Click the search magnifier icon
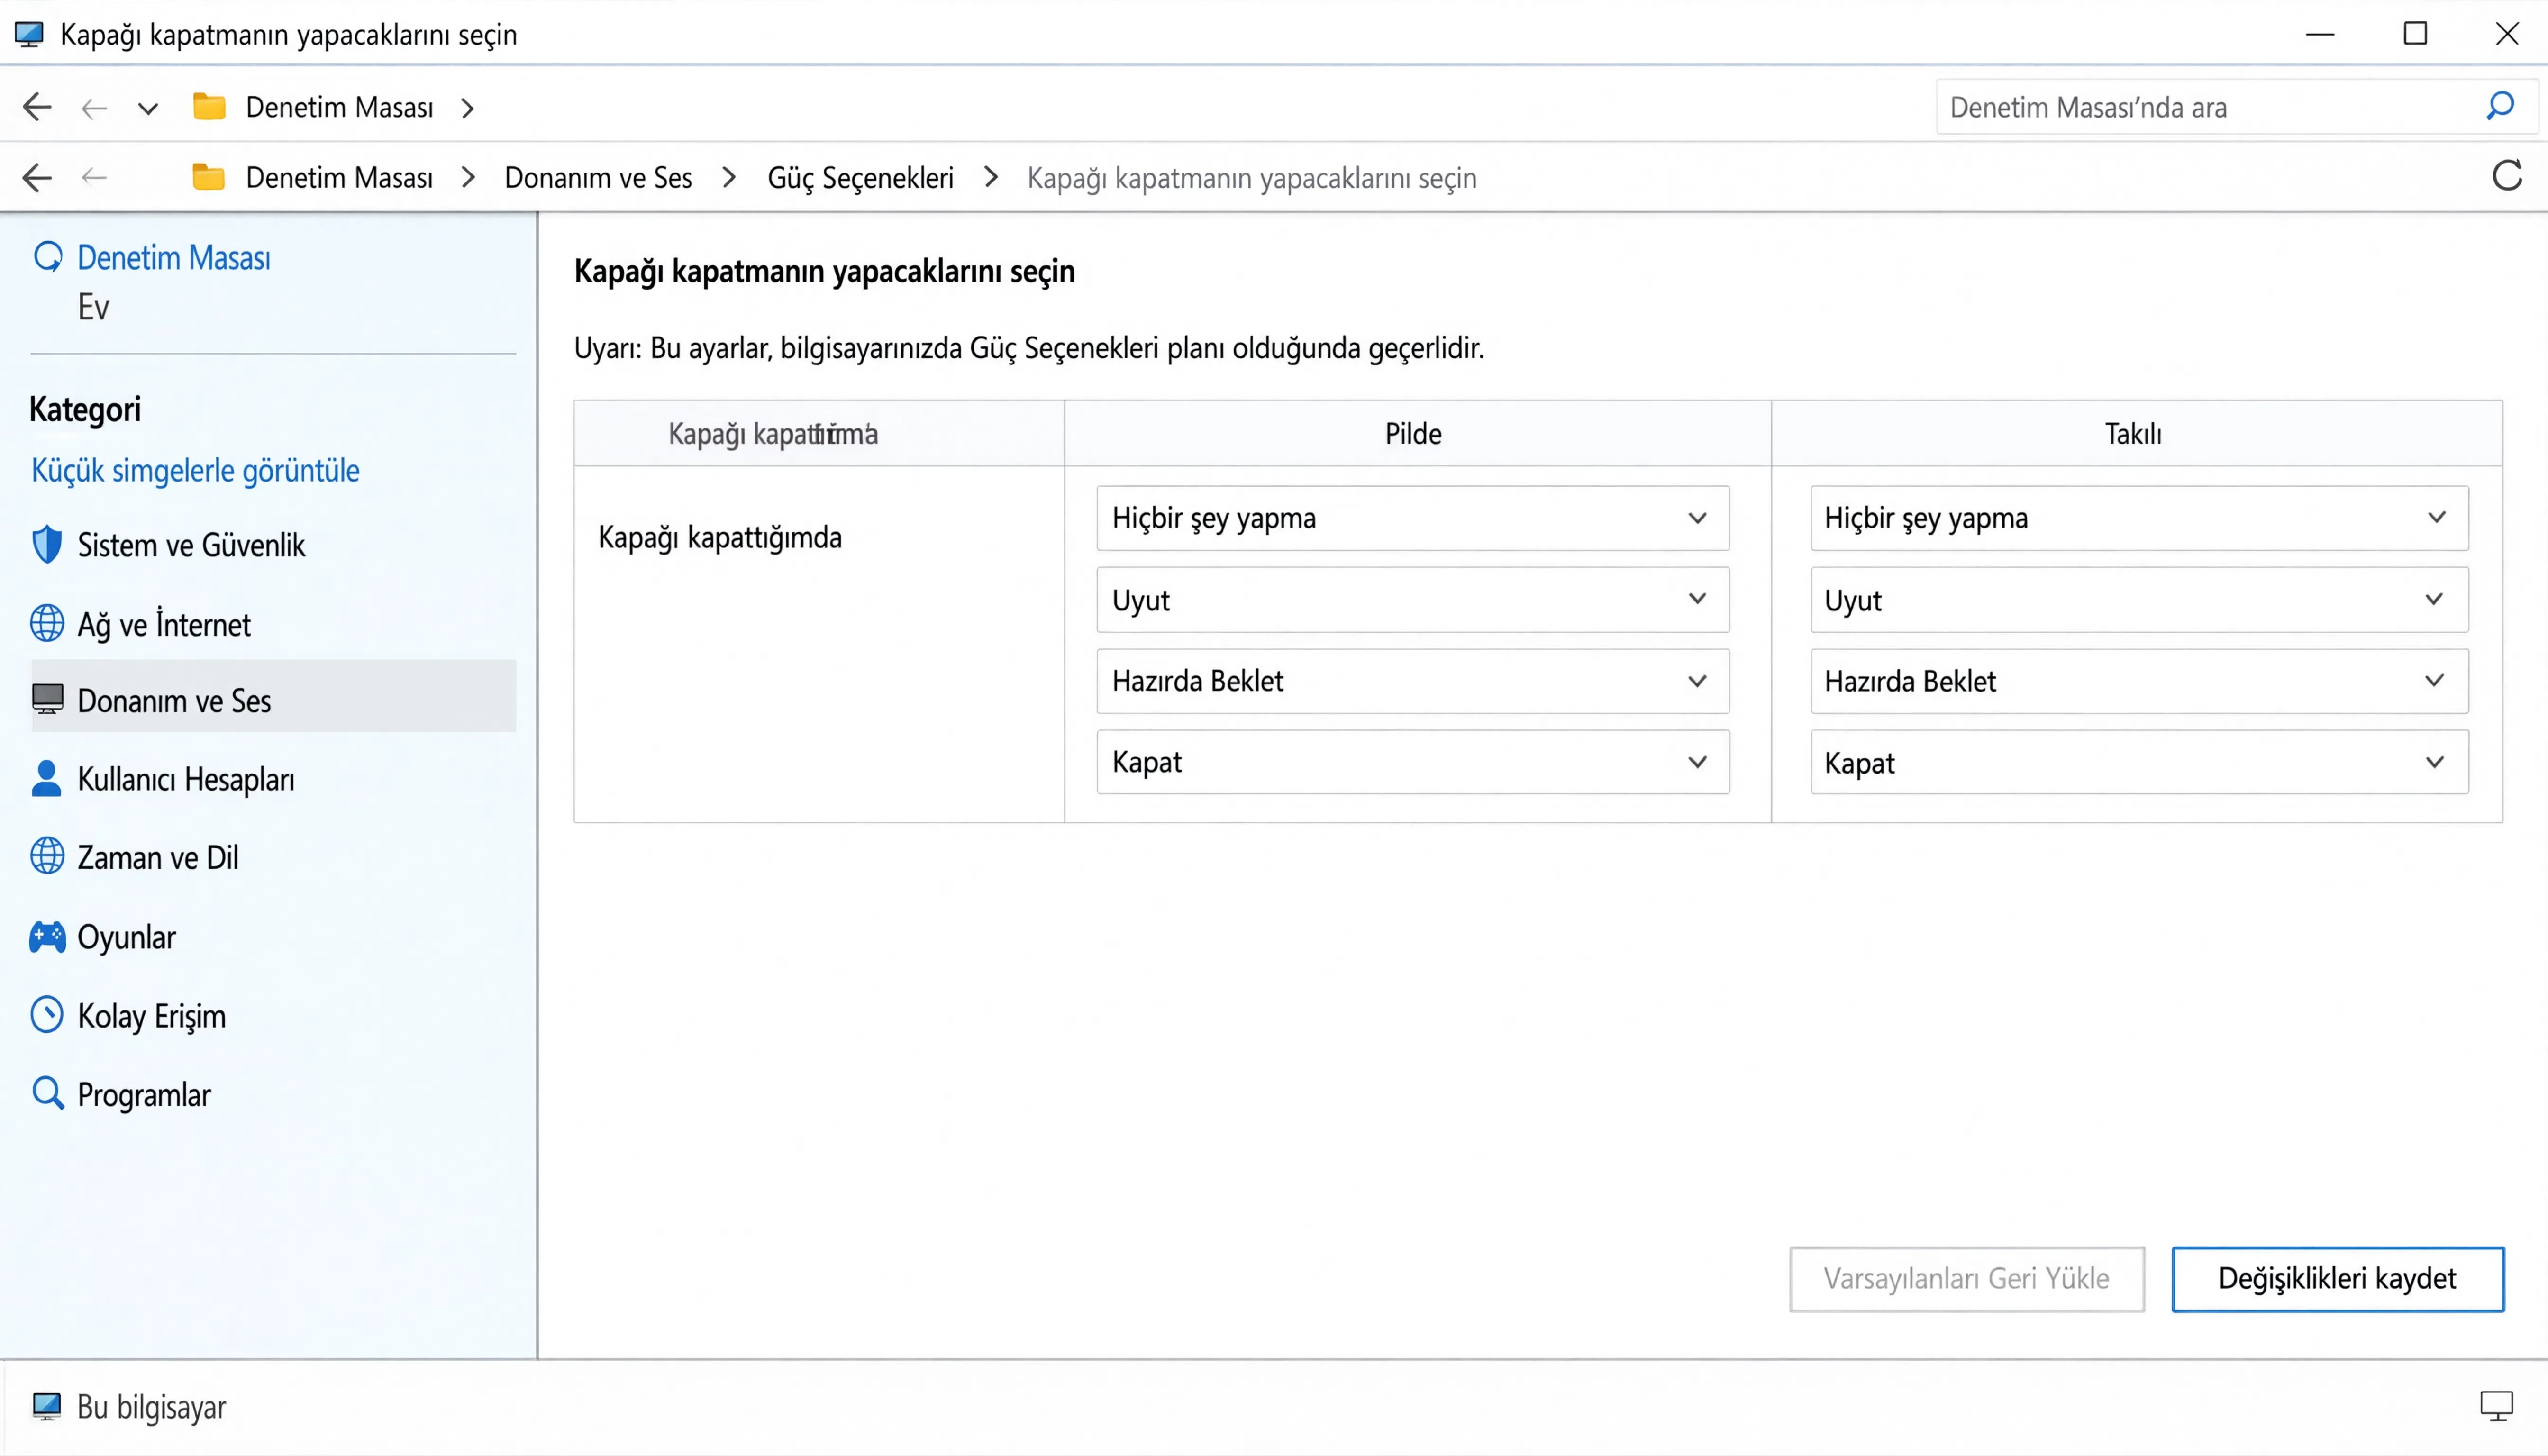The image size is (2548, 1456). tap(2500, 106)
